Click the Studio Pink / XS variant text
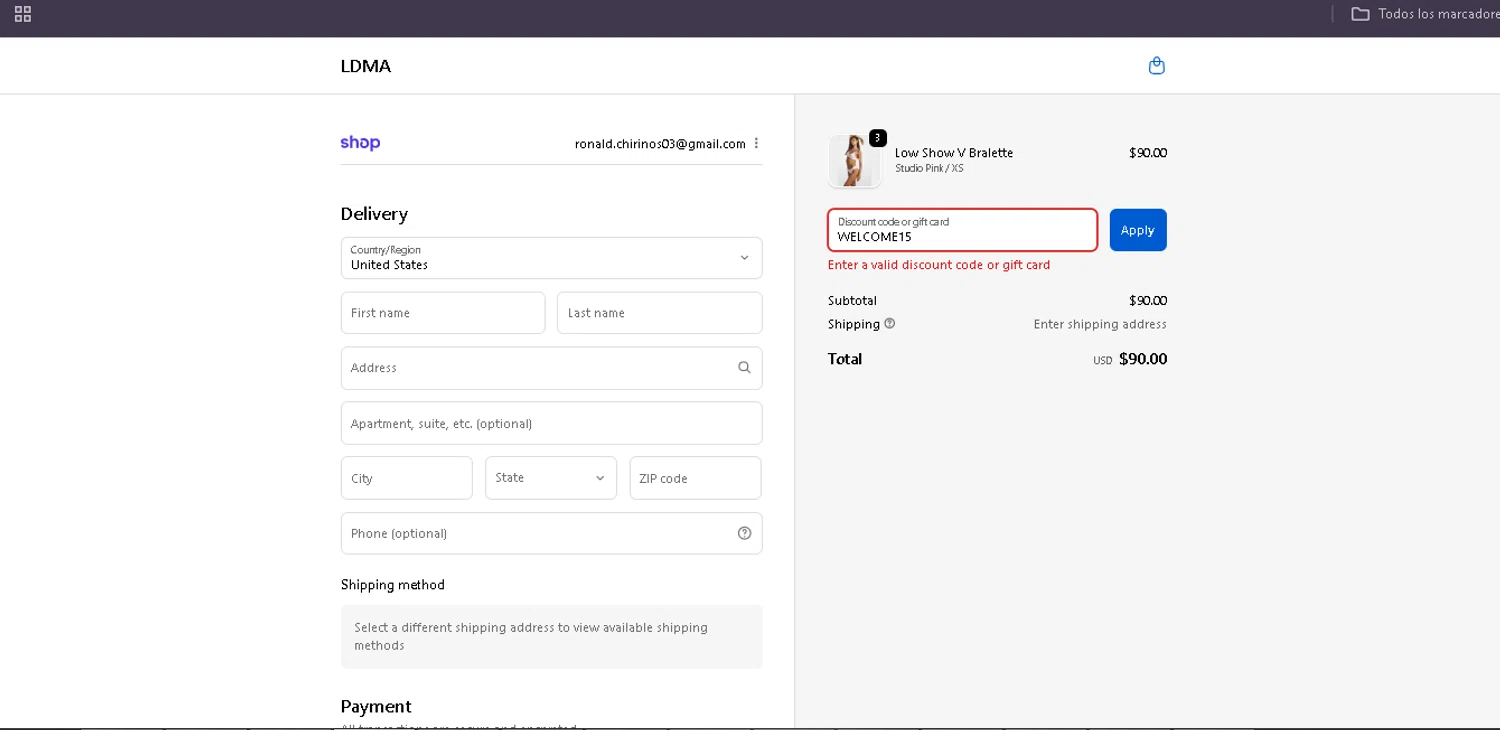 pos(929,169)
